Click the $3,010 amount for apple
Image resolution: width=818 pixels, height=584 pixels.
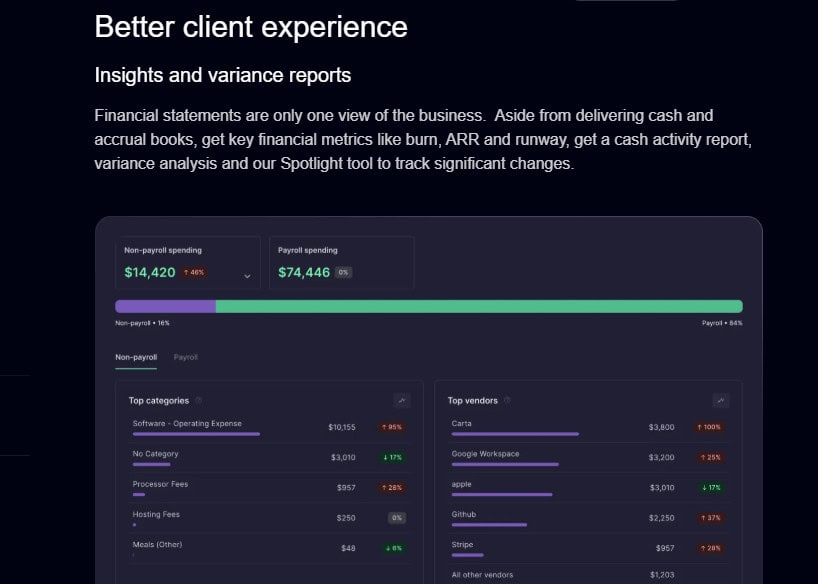[x=662, y=487]
